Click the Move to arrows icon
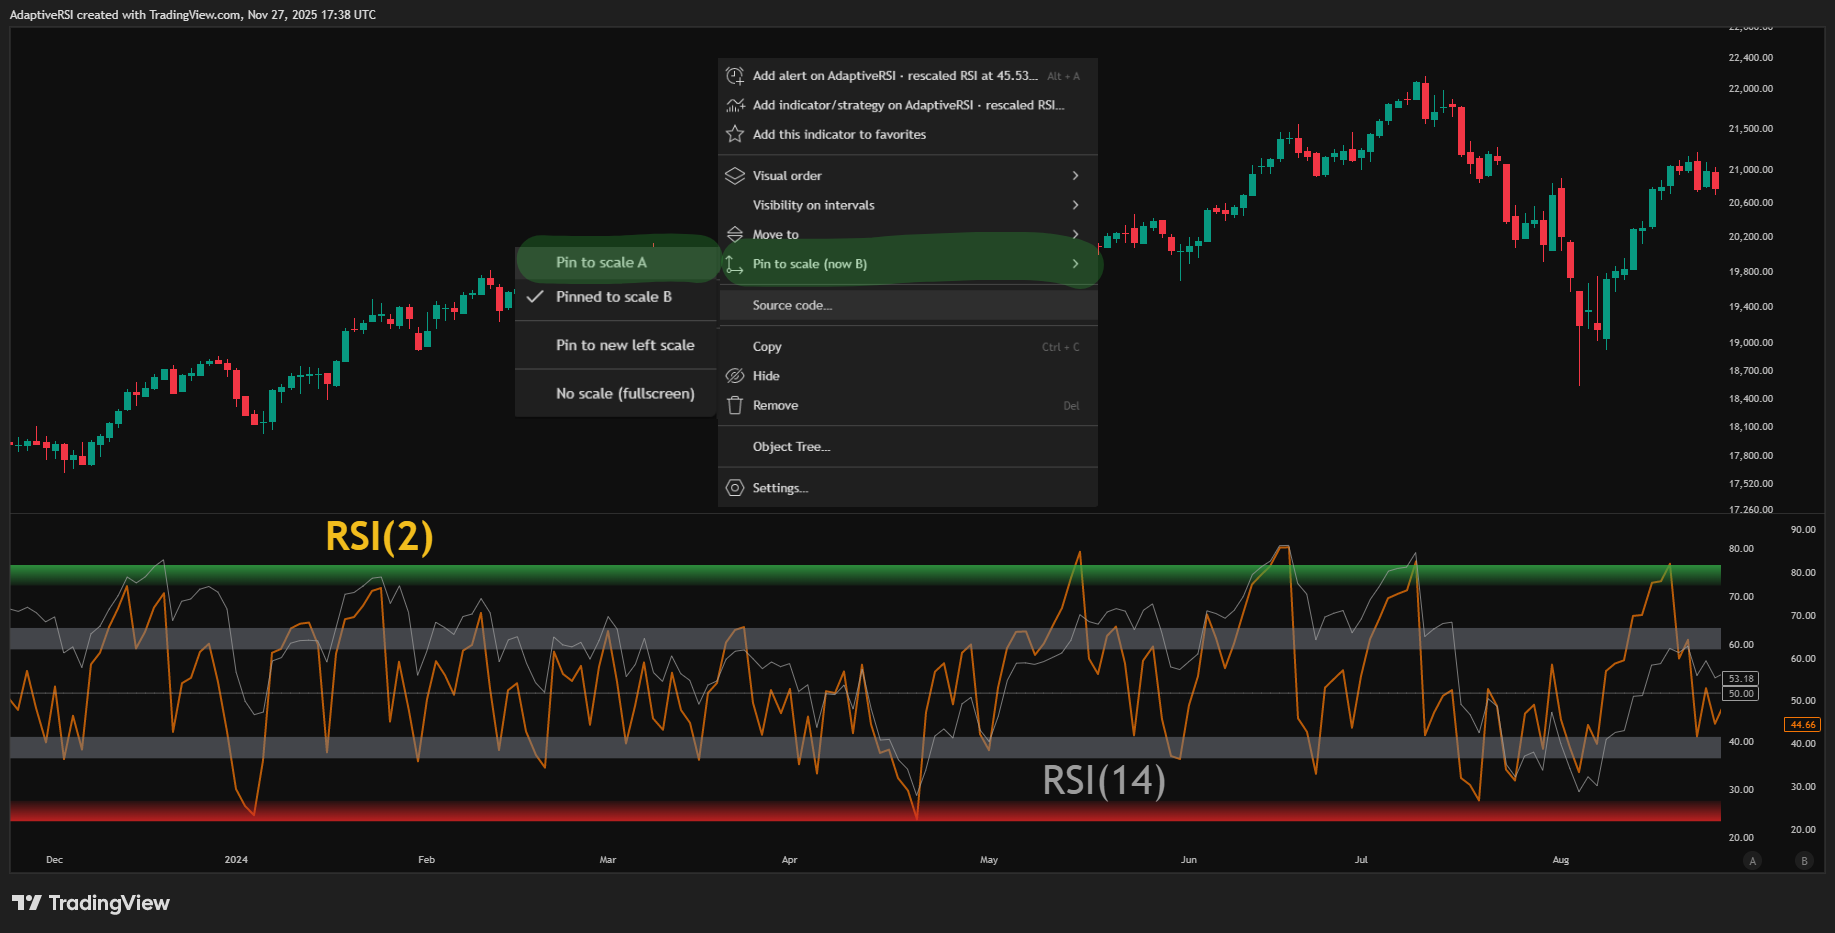The width and height of the screenshot is (1835, 933). [735, 234]
